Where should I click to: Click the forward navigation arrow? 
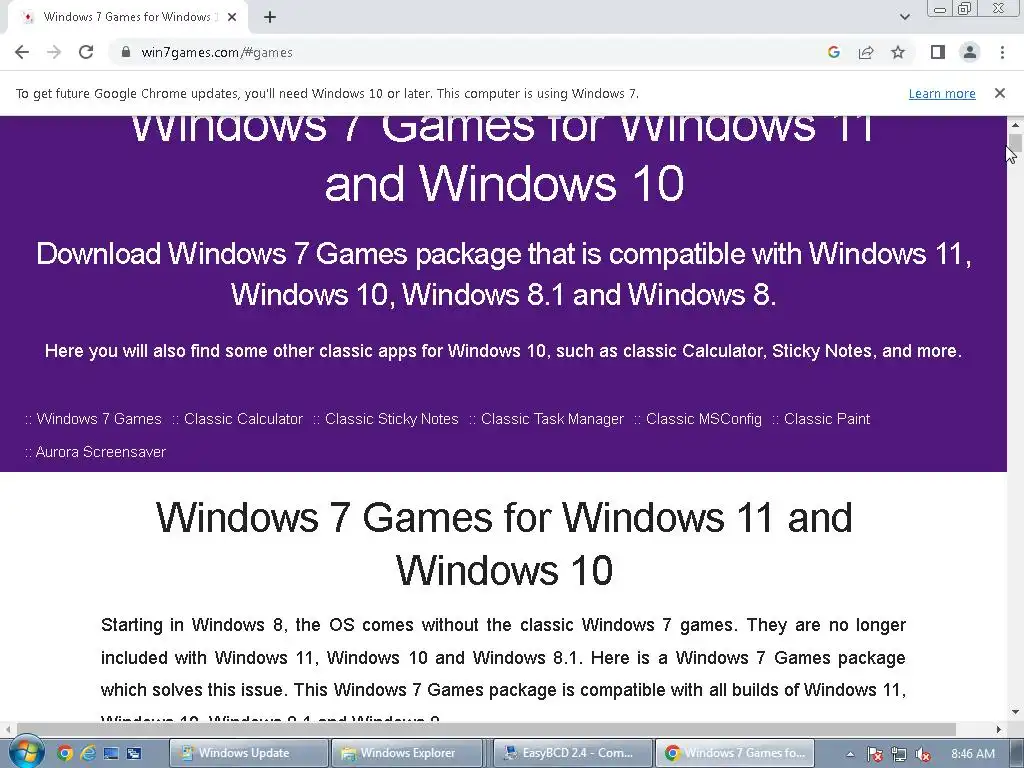(54, 52)
